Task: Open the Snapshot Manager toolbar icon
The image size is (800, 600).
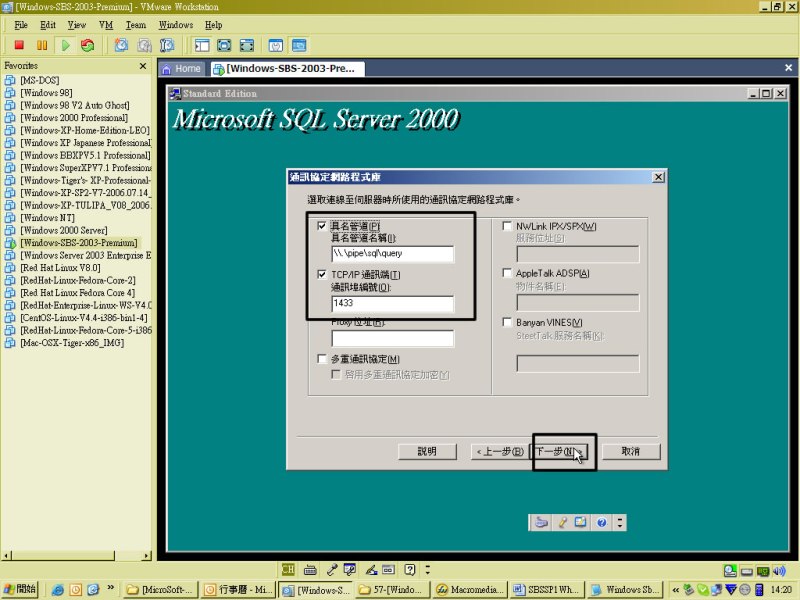Action: coord(167,45)
